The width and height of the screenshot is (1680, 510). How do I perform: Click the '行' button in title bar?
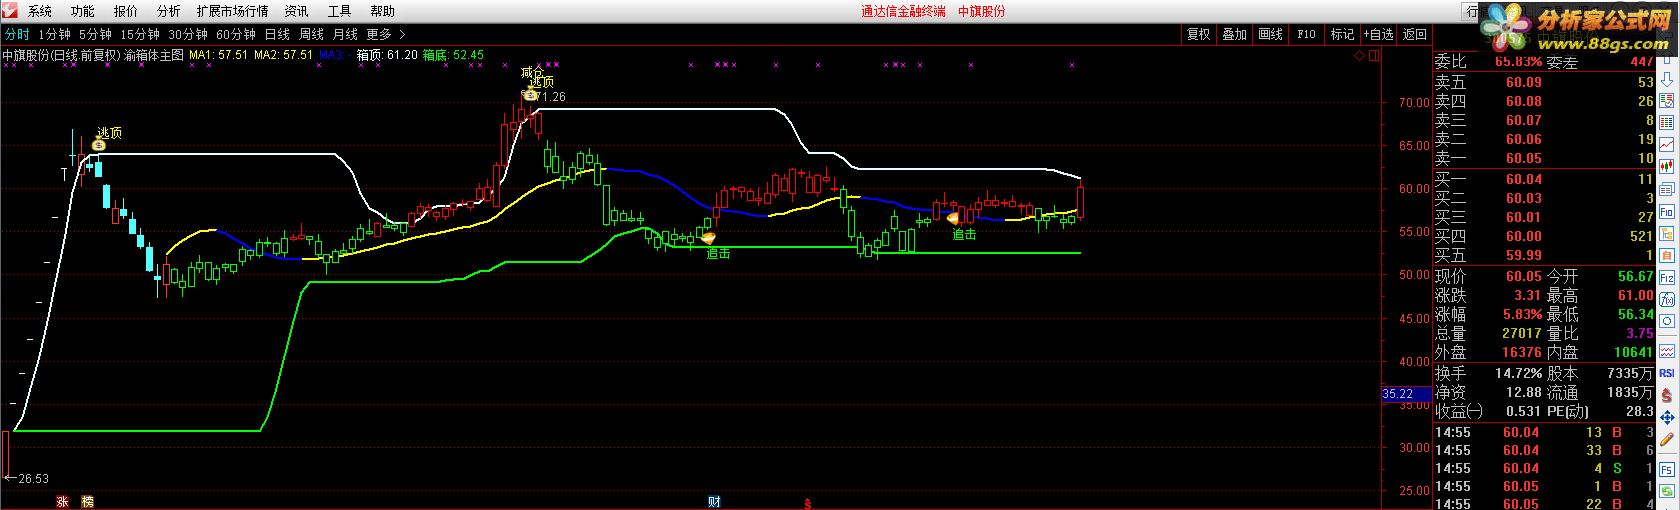tap(1471, 11)
